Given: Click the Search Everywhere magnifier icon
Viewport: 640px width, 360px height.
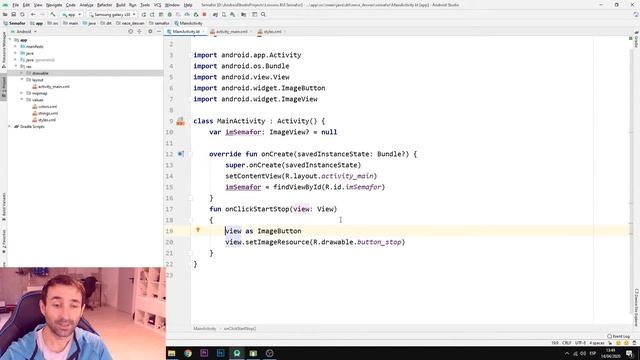Looking at the screenshot, I should click(x=263, y=14).
